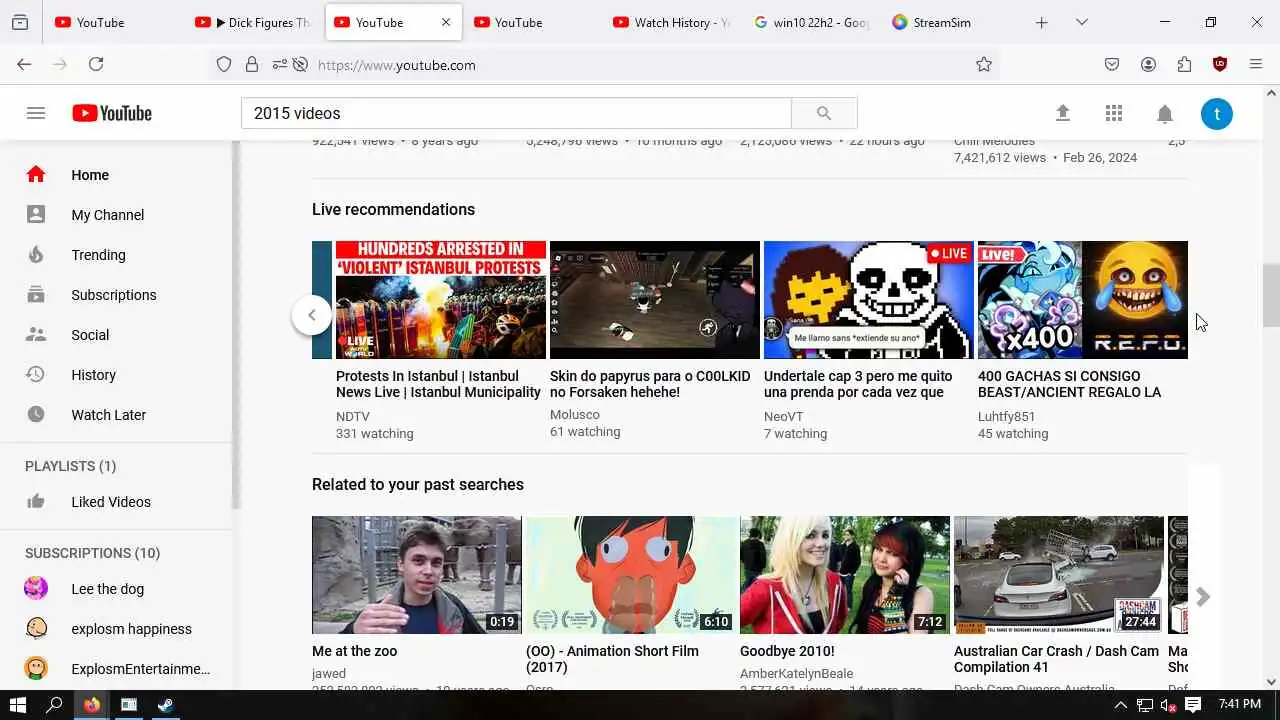
Task: Open the list all tabs dropdown
Action: pyautogui.click(x=1081, y=22)
